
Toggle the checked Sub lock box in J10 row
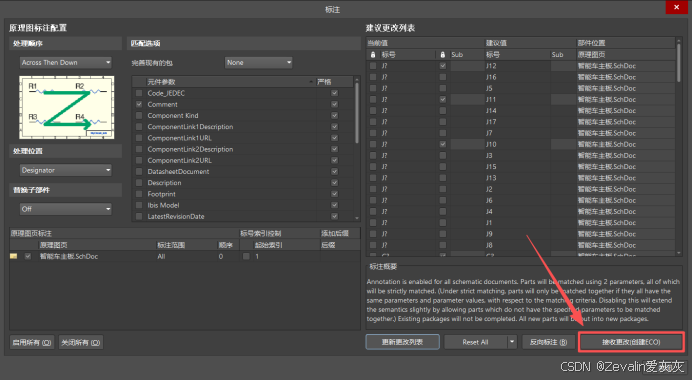click(443, 144)
